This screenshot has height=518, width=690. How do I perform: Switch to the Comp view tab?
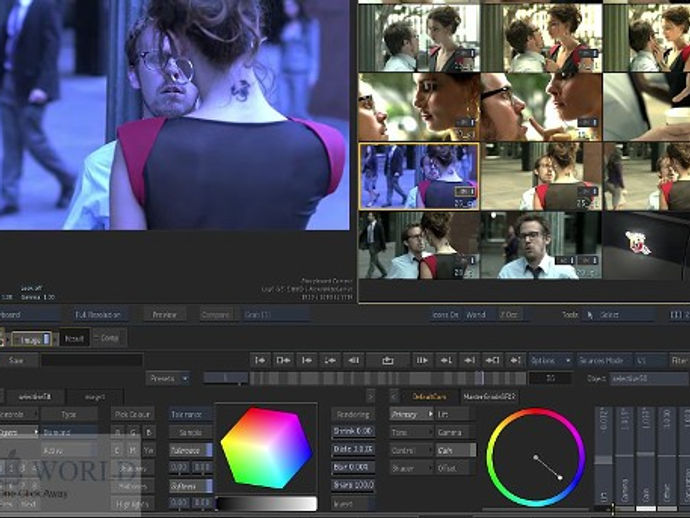click(x=109, y=338)
